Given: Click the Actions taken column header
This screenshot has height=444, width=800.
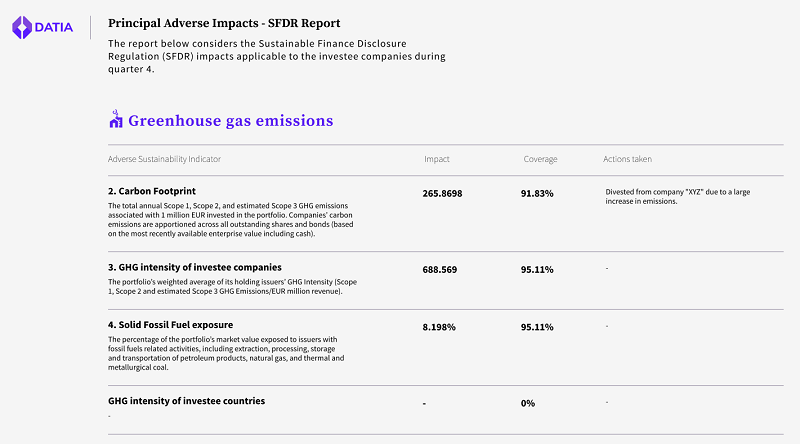Looking at the screenshot, I should click(628, 159).
